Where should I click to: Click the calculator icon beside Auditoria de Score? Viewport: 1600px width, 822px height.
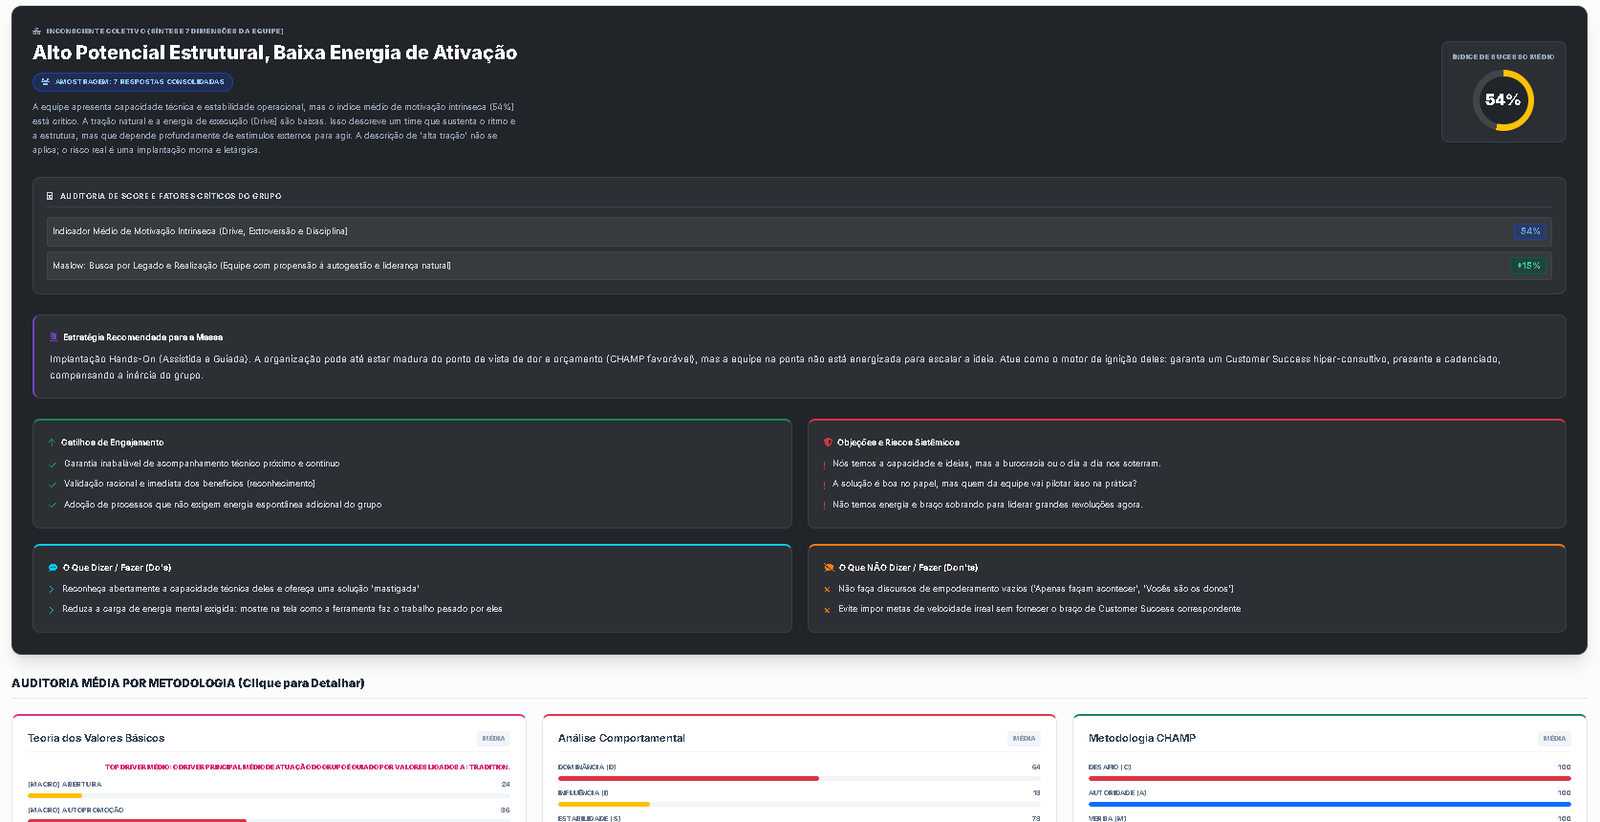[x=50, y=196]
